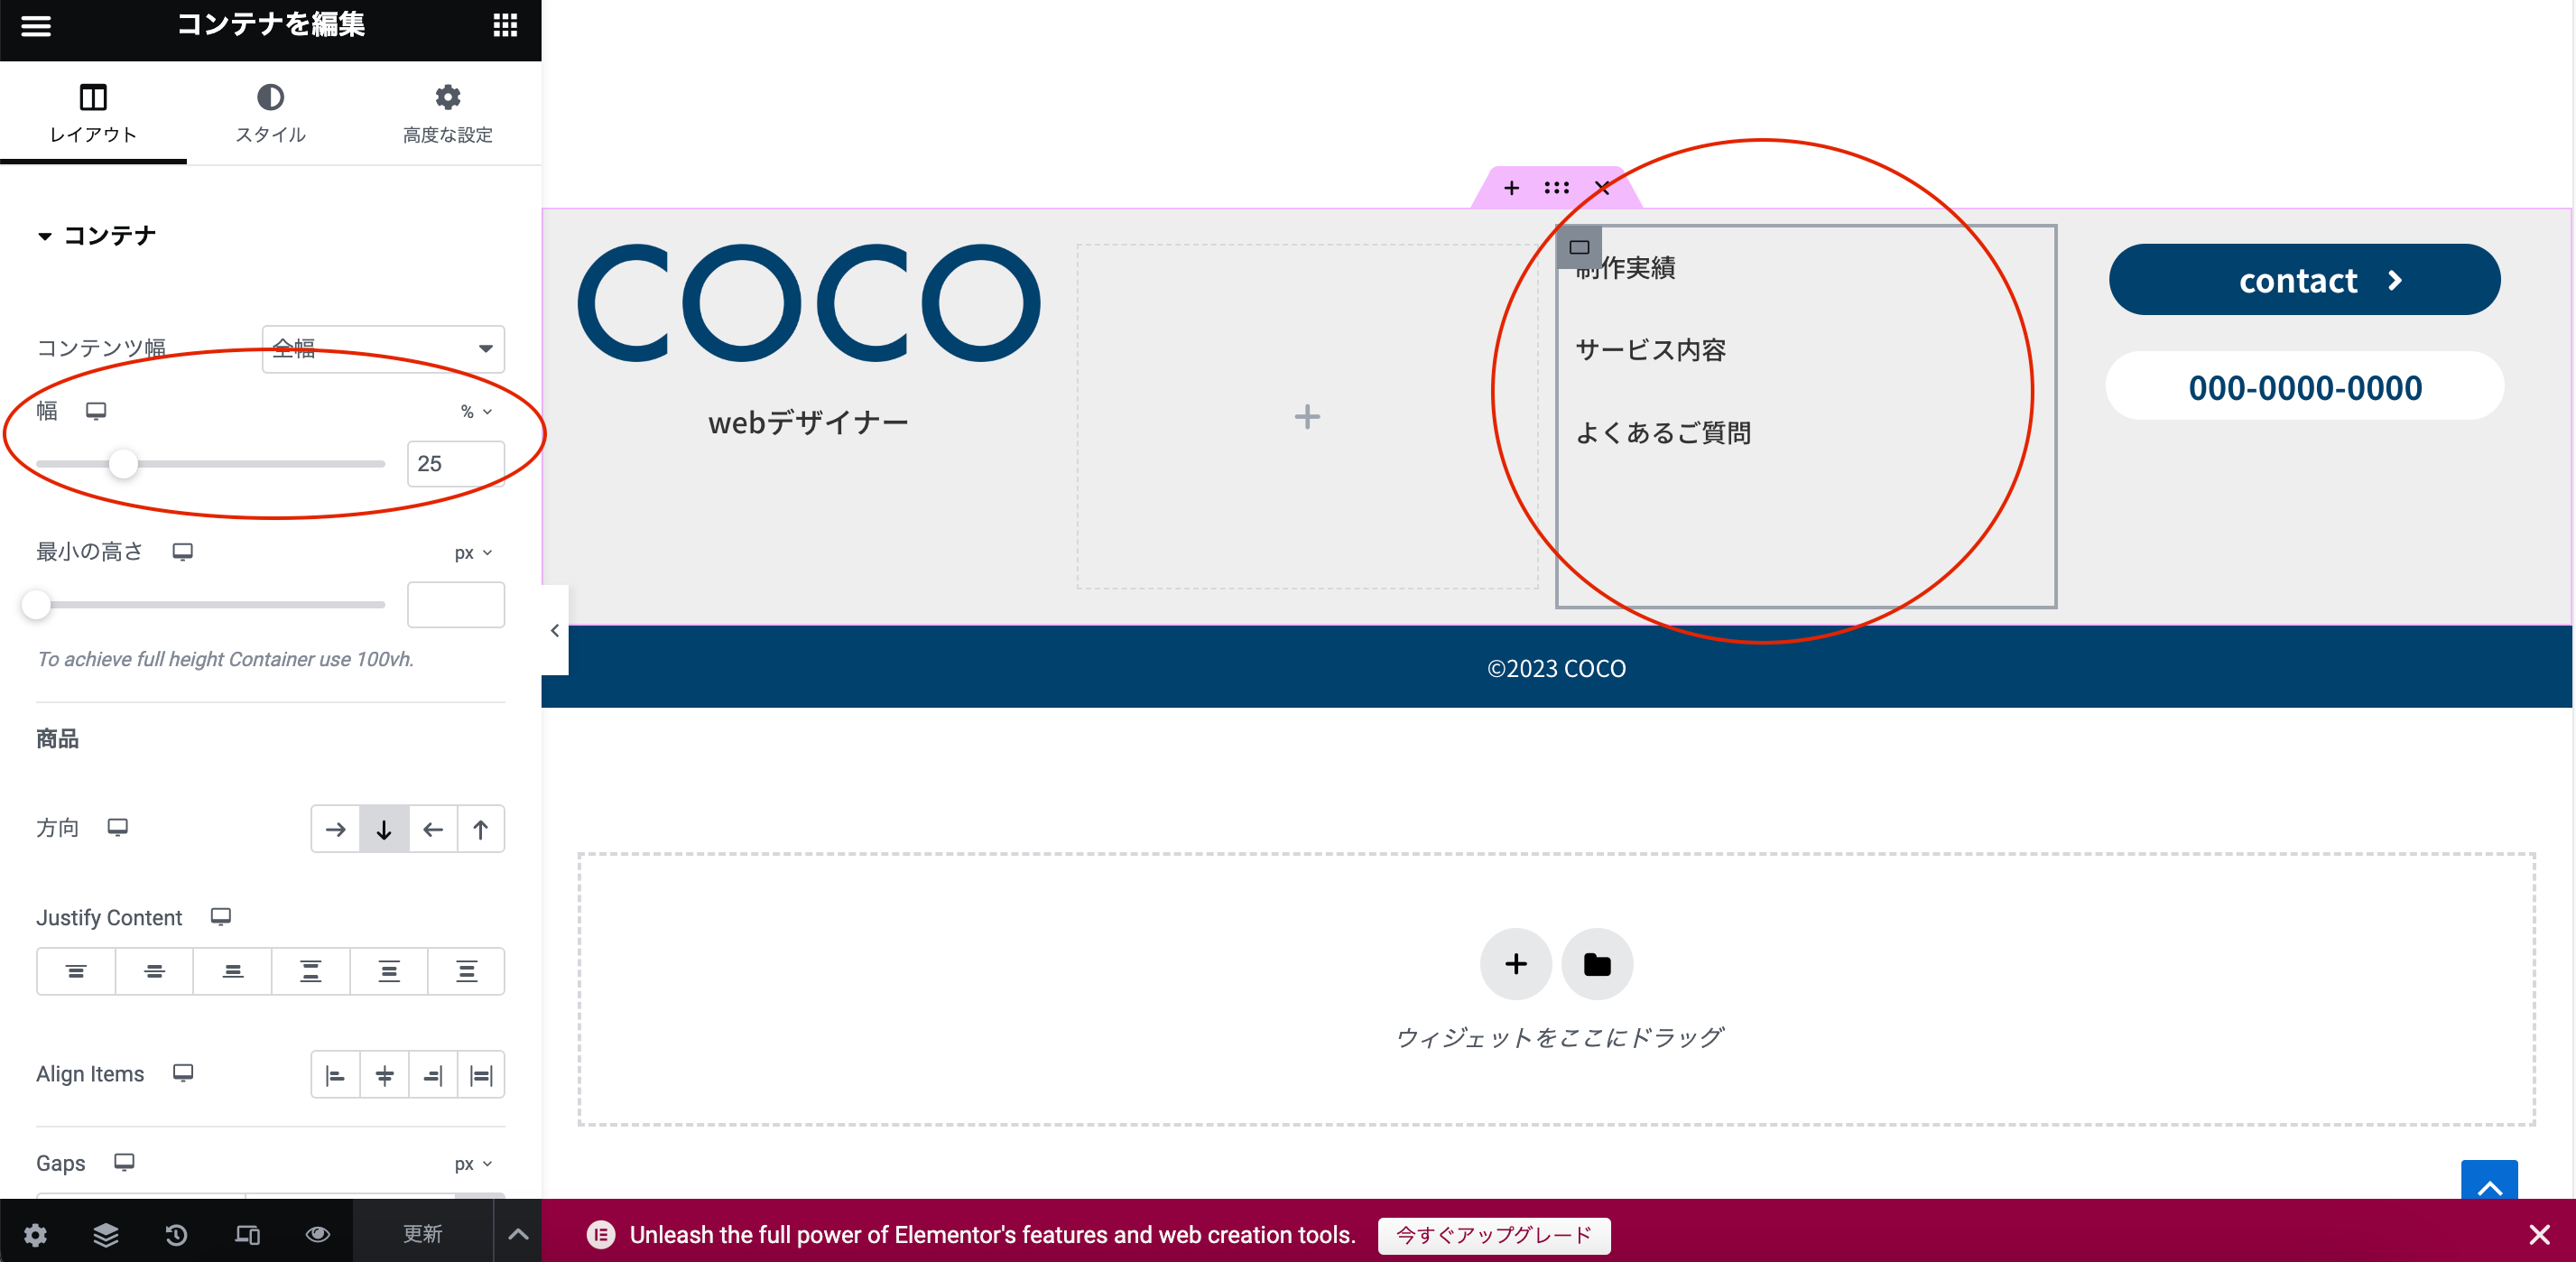Open the widgets grid panel icon

[505, 25]
